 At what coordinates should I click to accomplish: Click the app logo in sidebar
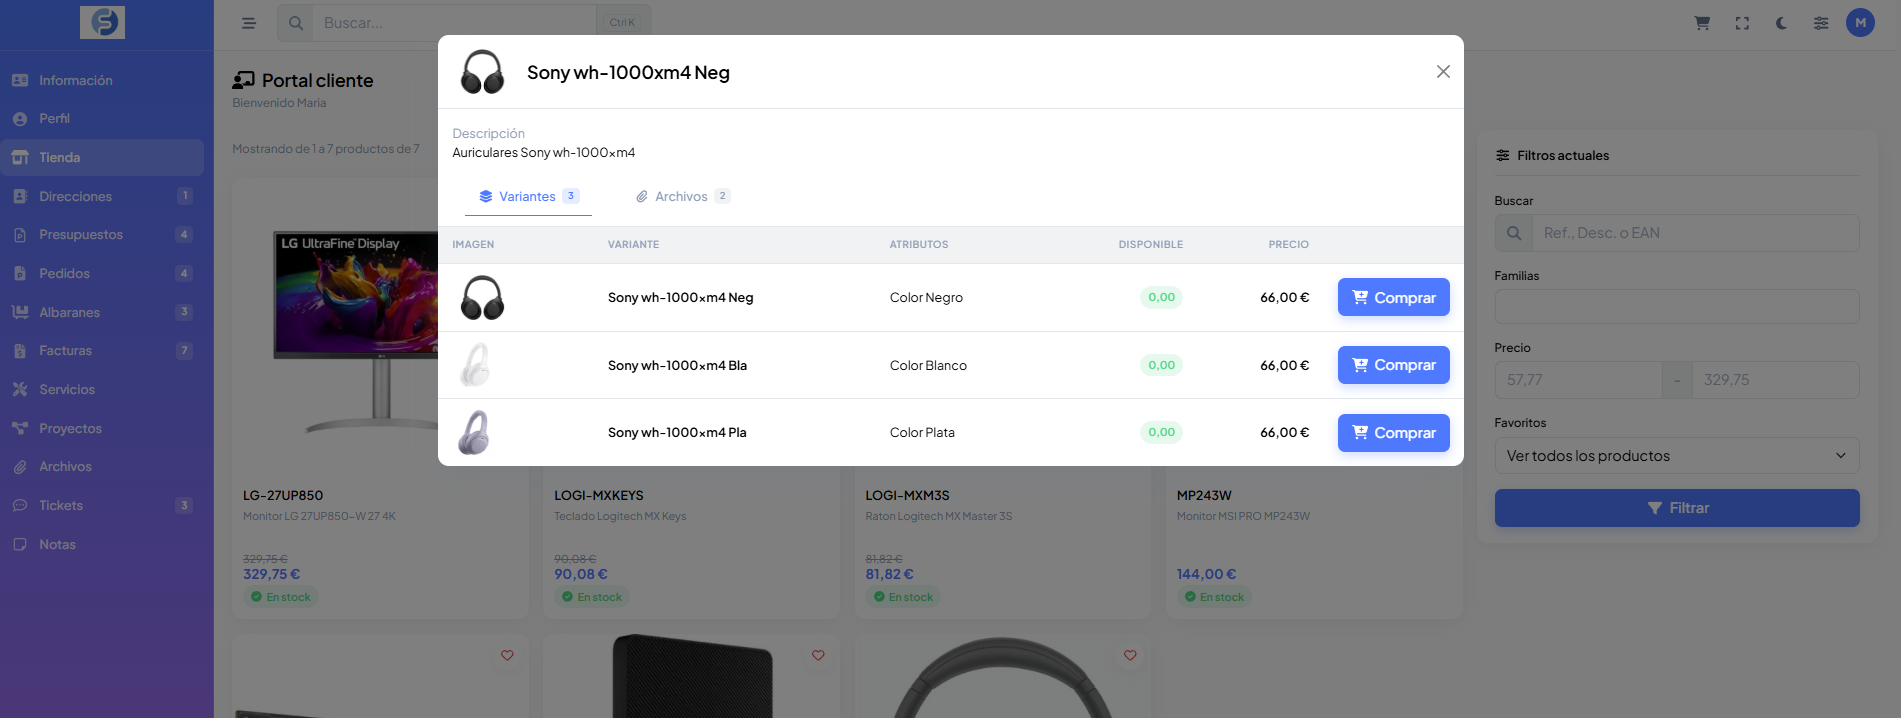pyautogui.click(x=103, y=22)
